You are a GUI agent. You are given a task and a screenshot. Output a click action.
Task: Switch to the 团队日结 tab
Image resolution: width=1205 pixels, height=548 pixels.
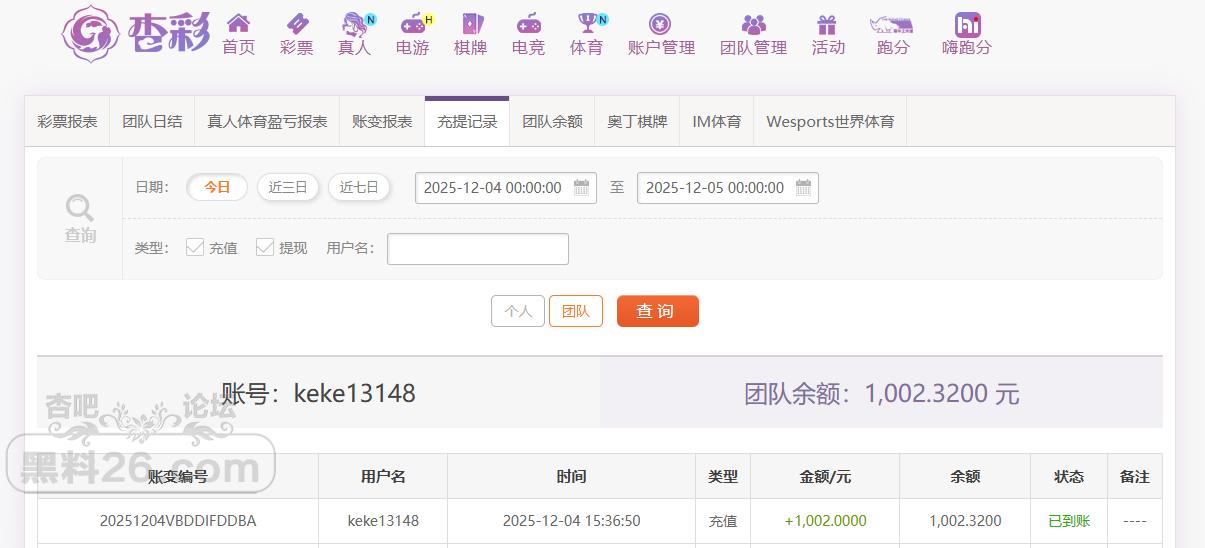[x=152, y=121]
